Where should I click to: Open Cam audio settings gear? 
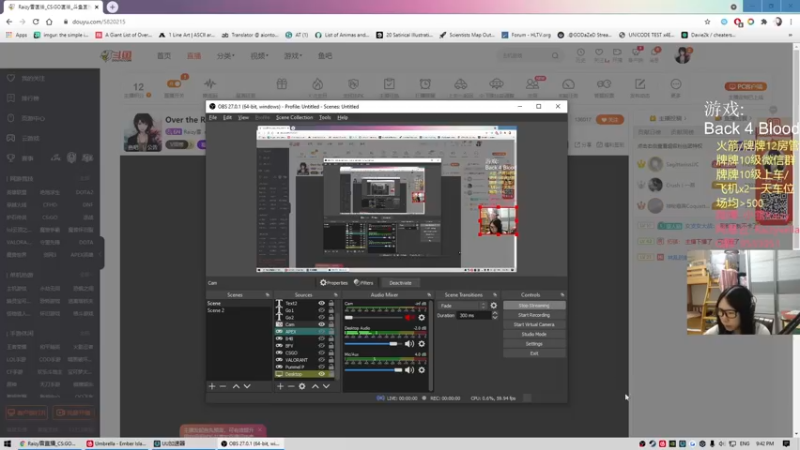tap(421, 317)
